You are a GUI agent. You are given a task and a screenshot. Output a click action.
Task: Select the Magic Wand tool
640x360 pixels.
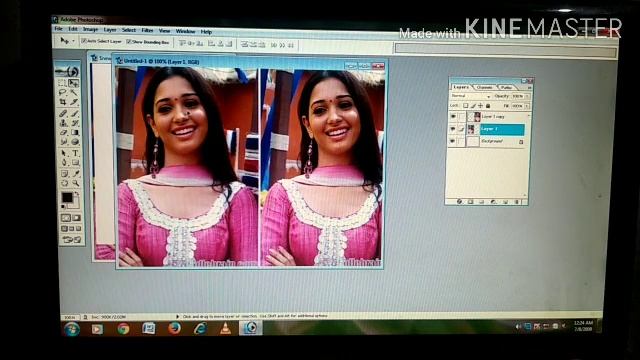pos(75,92)
